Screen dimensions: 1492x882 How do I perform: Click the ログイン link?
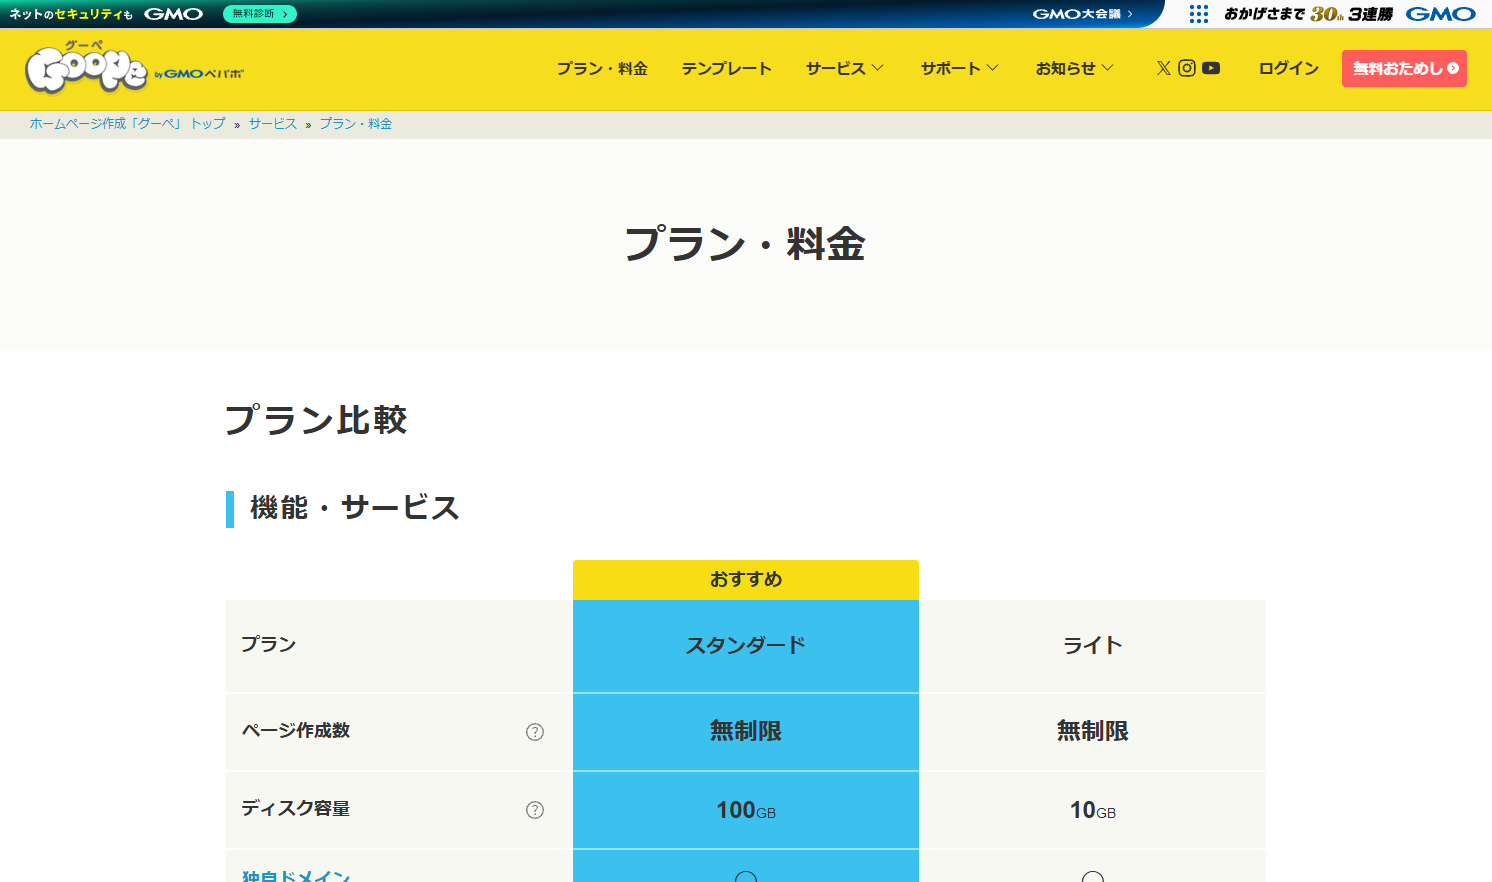click(x=1287, y=68)
